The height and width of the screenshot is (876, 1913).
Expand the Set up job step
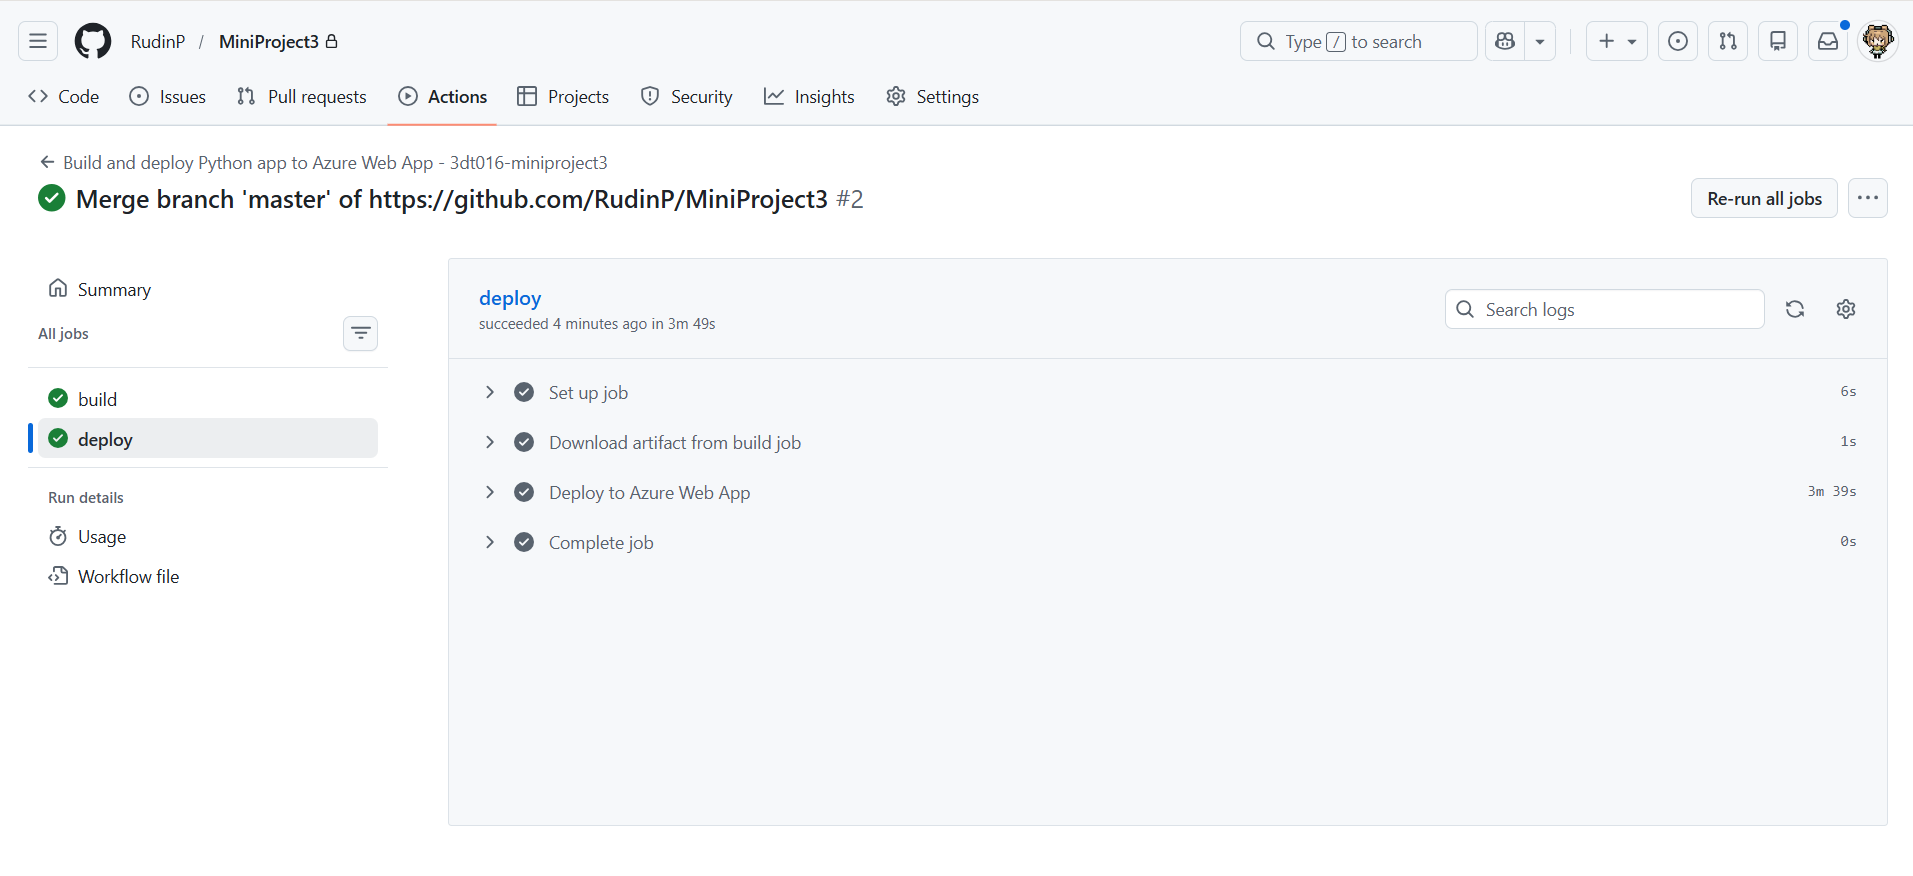click(490, 392)
